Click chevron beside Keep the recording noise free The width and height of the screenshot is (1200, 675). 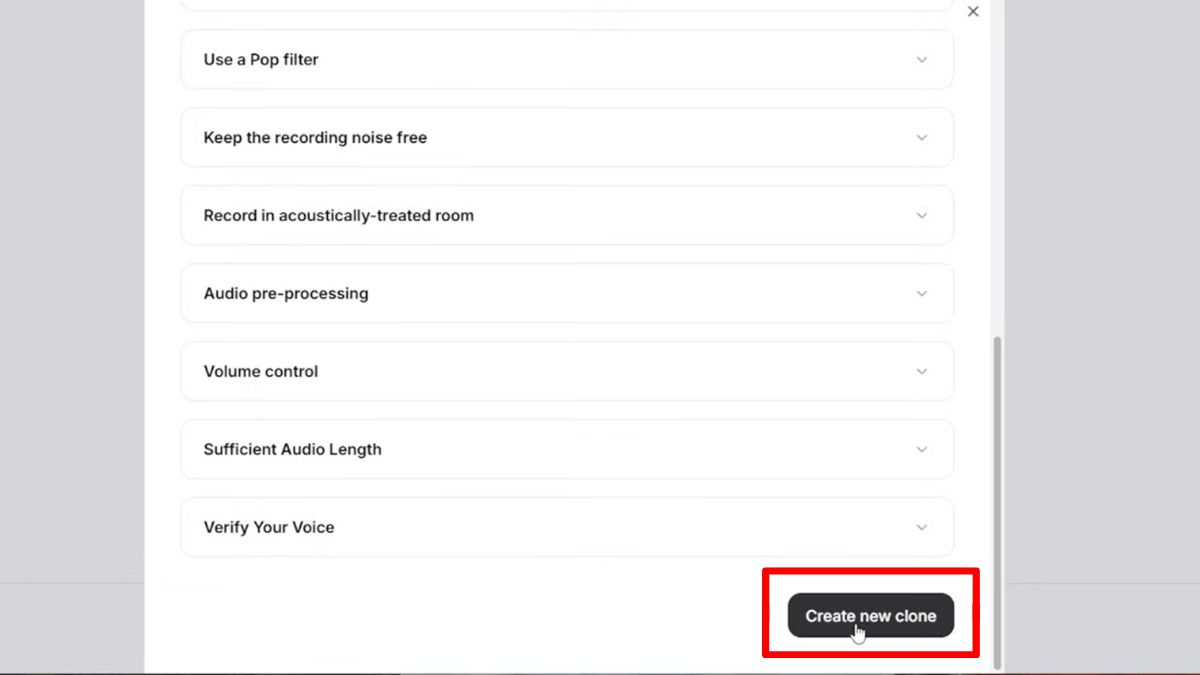pos(922,138)
